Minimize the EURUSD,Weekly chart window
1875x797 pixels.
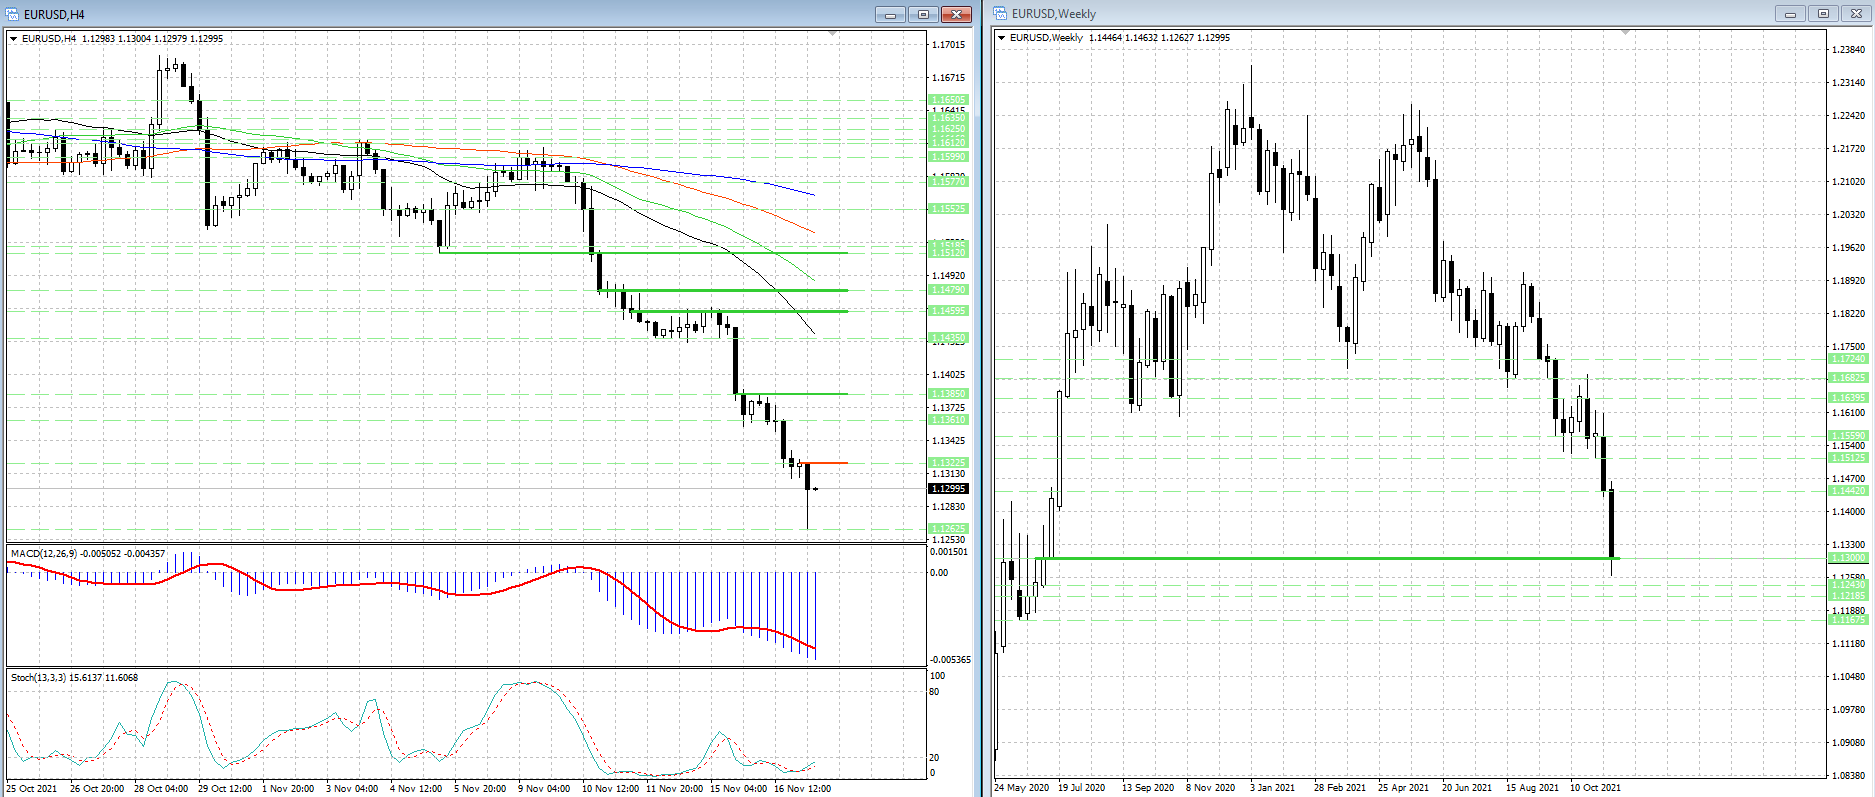[x=1790, y=13]
